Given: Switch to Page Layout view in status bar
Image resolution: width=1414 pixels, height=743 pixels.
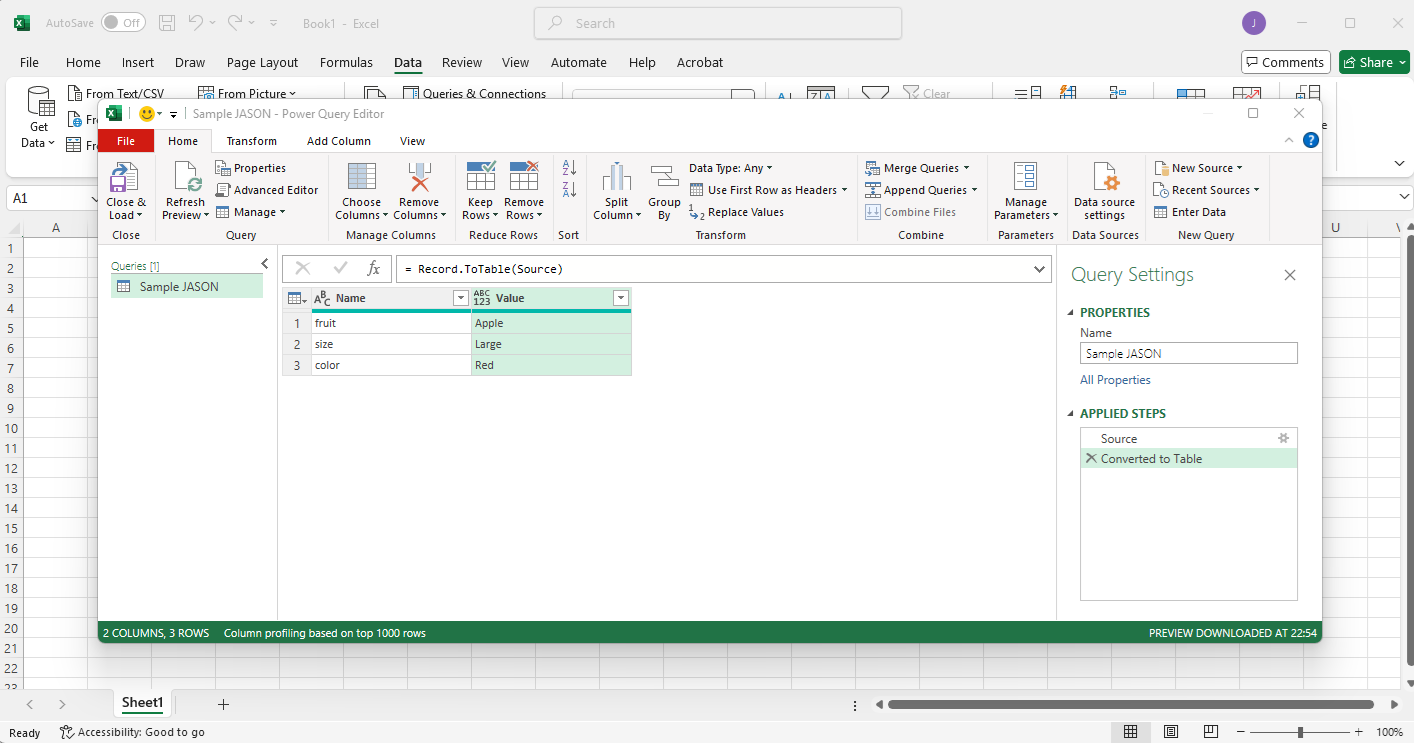Looking at the screenshot, I should [1171, 732].
